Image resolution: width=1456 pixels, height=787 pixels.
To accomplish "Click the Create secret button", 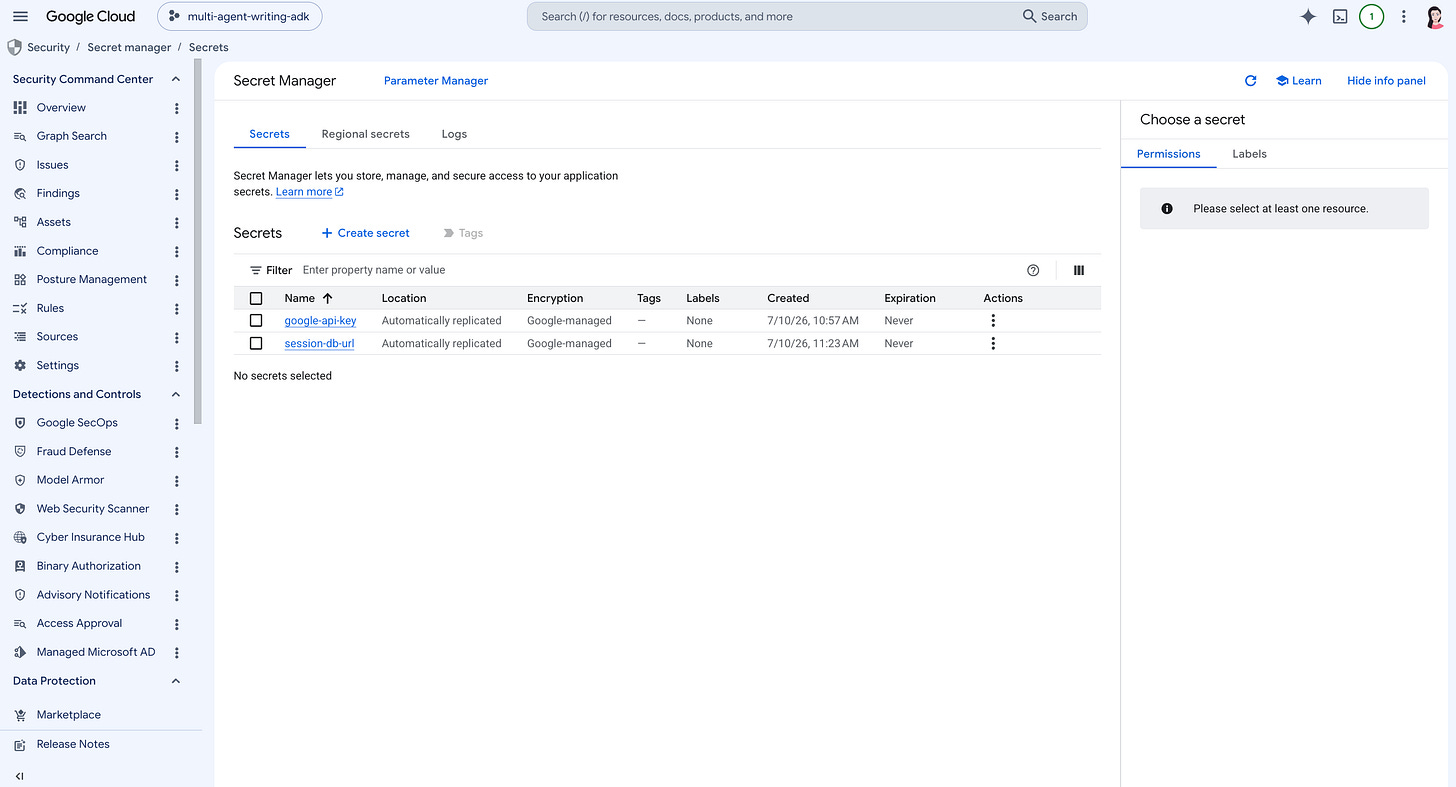I will [365, 233].
